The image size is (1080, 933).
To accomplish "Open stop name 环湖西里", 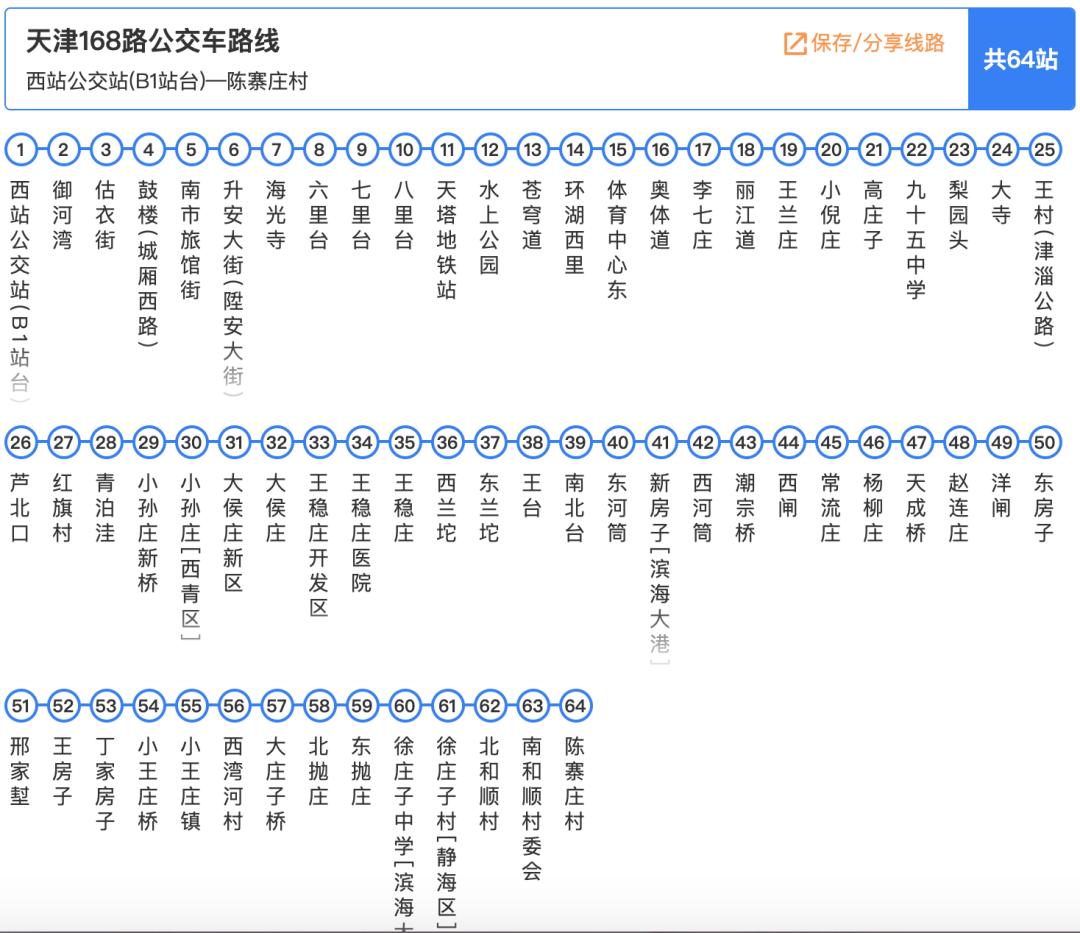I will coord(575,227).
